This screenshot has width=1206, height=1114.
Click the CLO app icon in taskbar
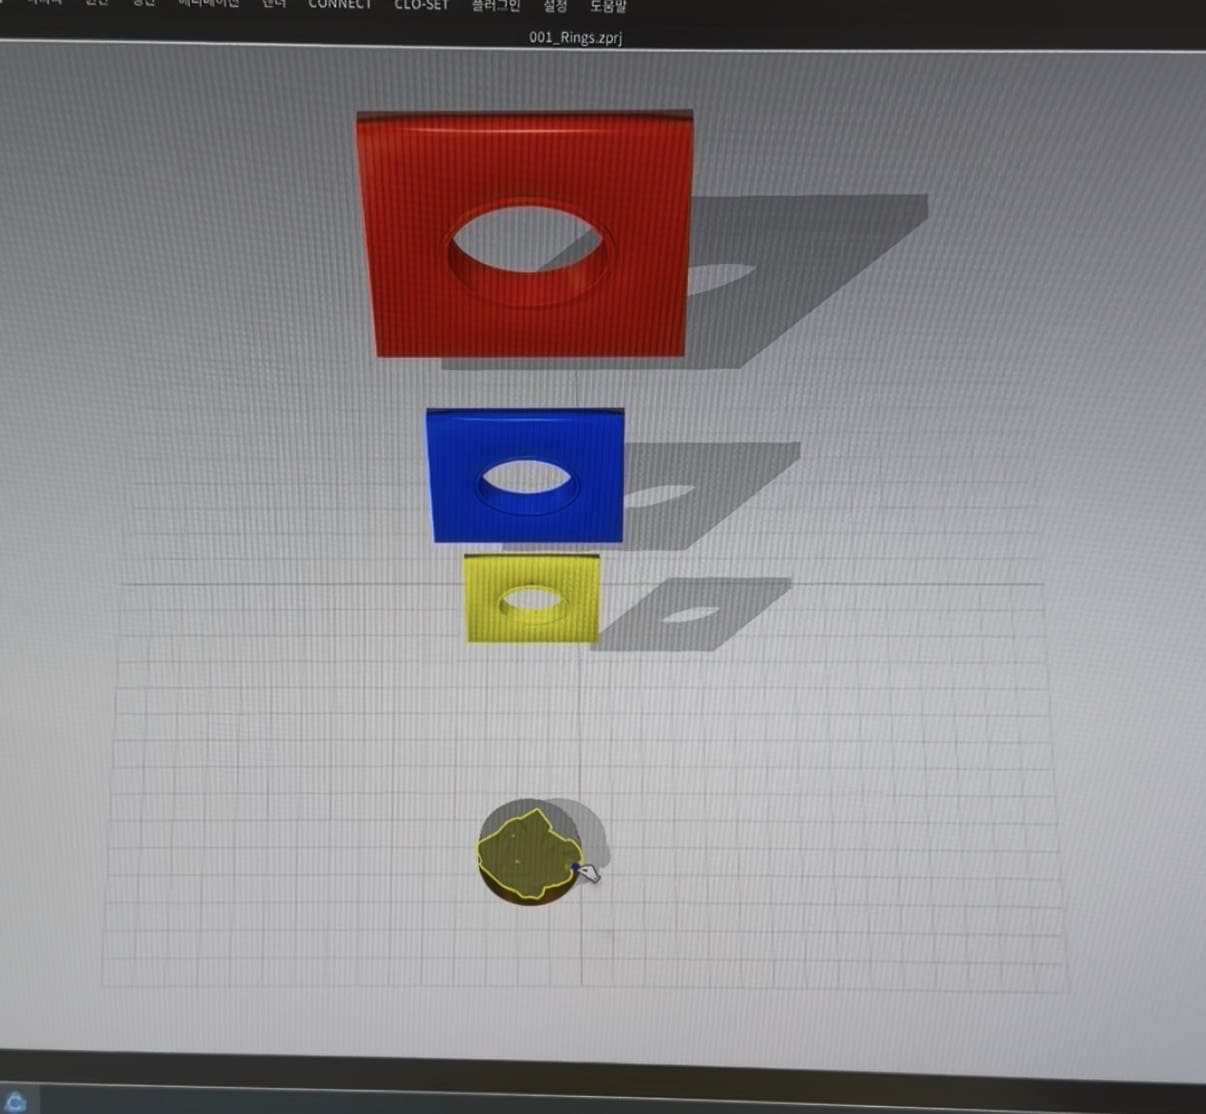[x=16, y=1100]
